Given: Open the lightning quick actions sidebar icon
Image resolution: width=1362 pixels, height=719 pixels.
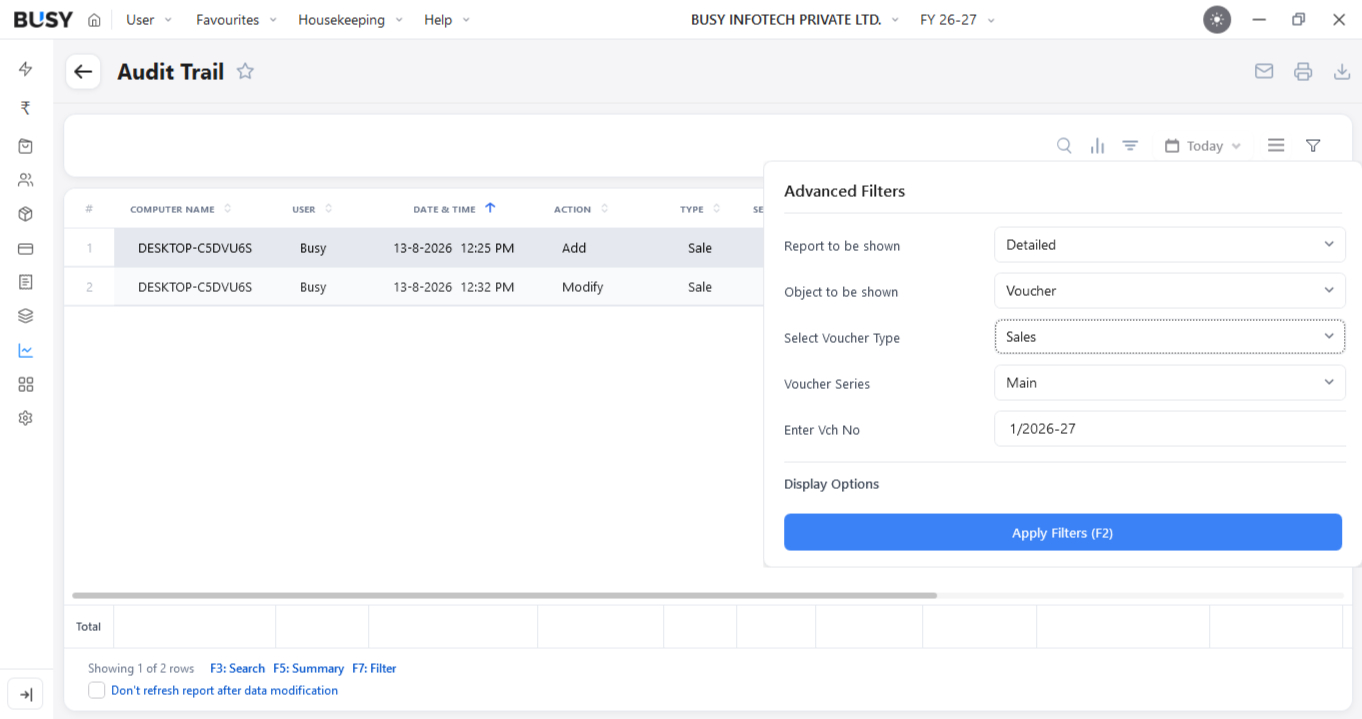Looking at the screenshot, I should click(26, 69).
